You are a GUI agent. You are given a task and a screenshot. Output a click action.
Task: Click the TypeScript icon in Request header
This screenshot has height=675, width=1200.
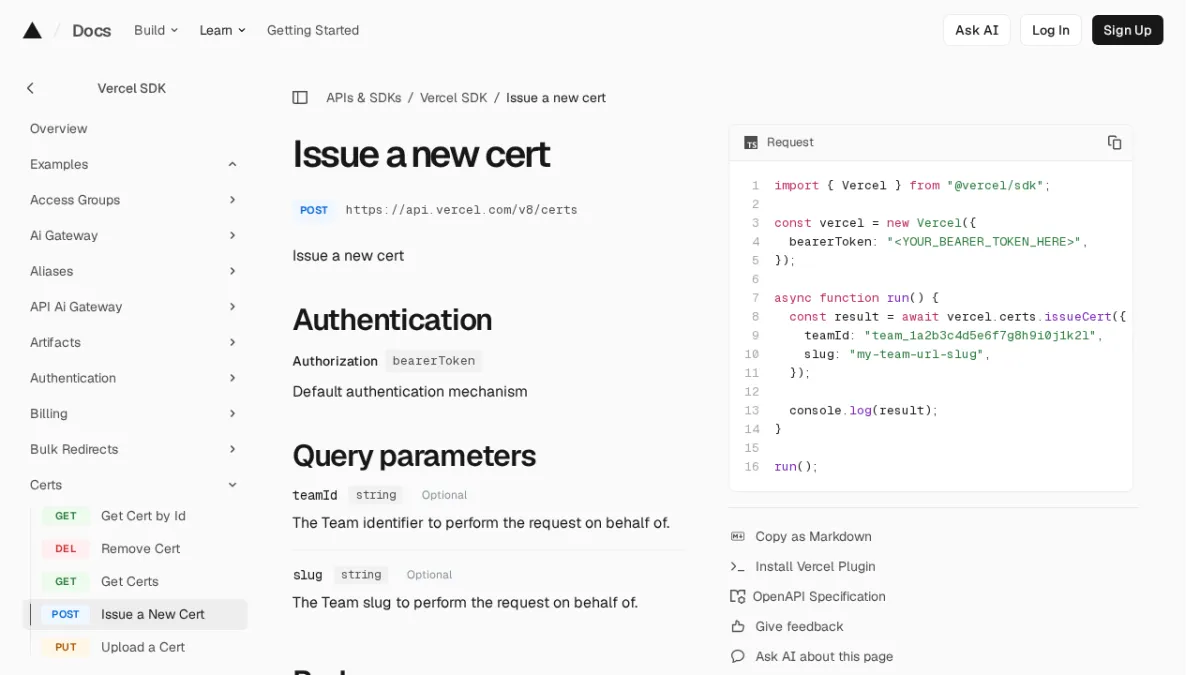click(x=751, y=143)
